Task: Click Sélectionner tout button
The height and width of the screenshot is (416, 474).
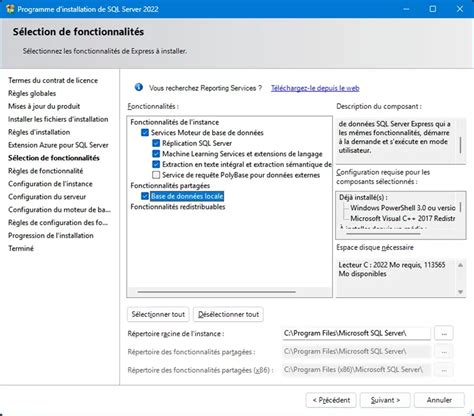Action: coord(158,314)
